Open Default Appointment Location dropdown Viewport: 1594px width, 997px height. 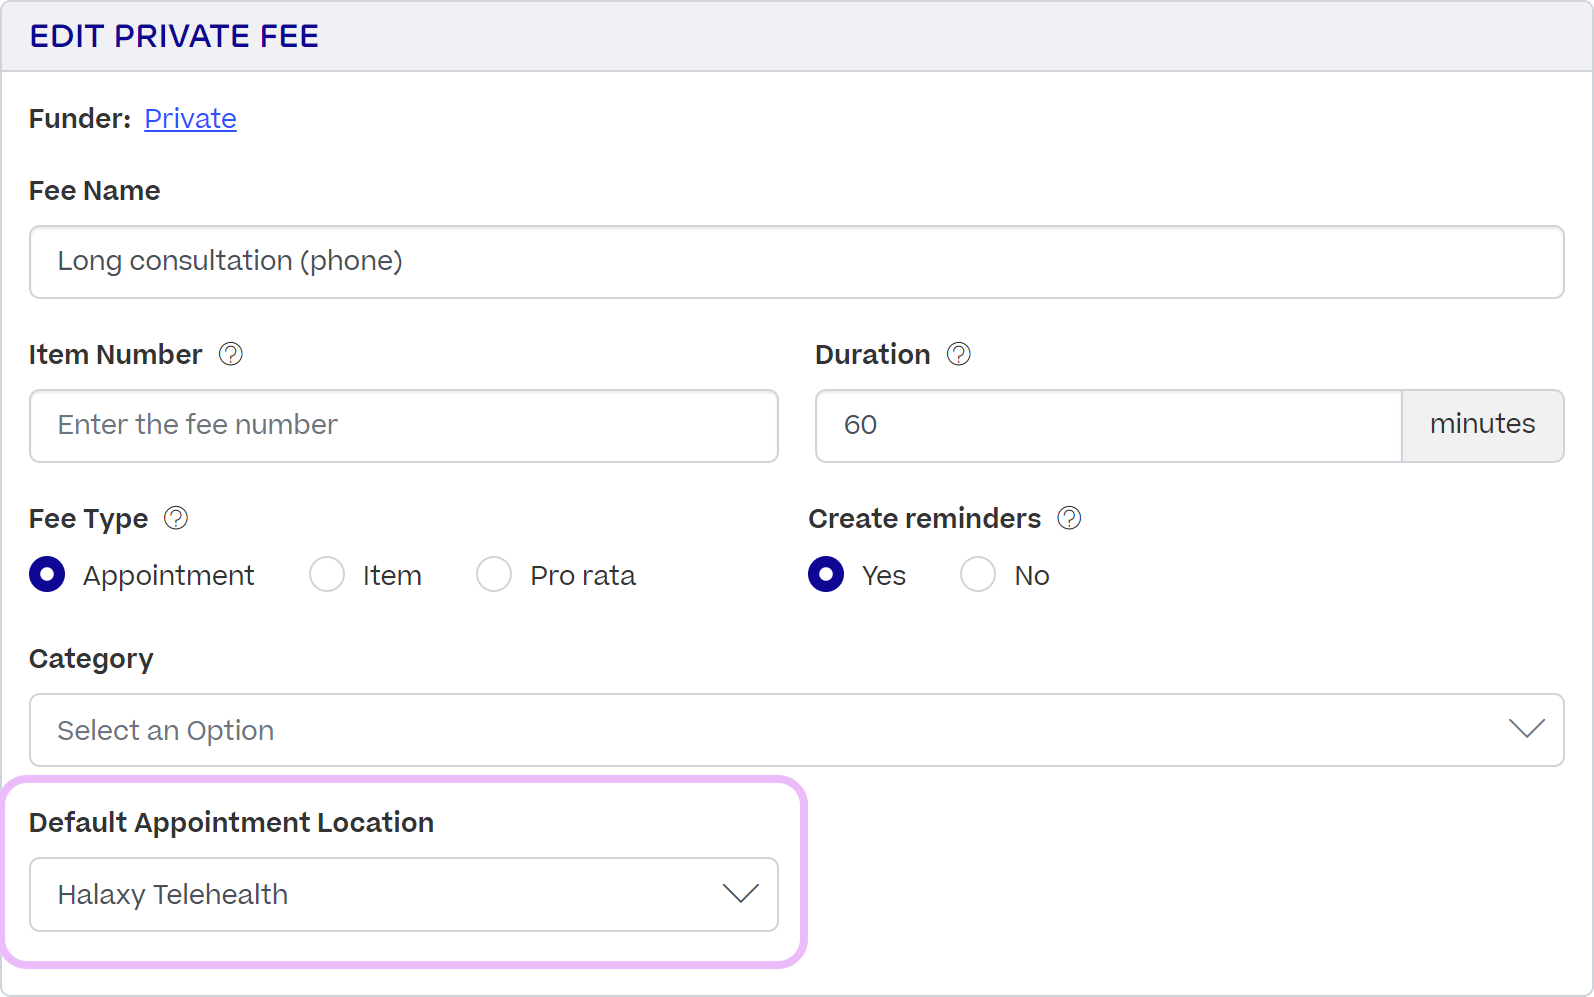click(404, 894)
